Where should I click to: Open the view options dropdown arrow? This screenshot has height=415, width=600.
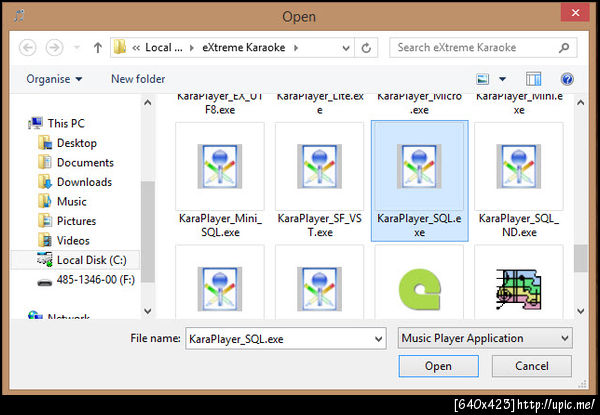(502, 79)
